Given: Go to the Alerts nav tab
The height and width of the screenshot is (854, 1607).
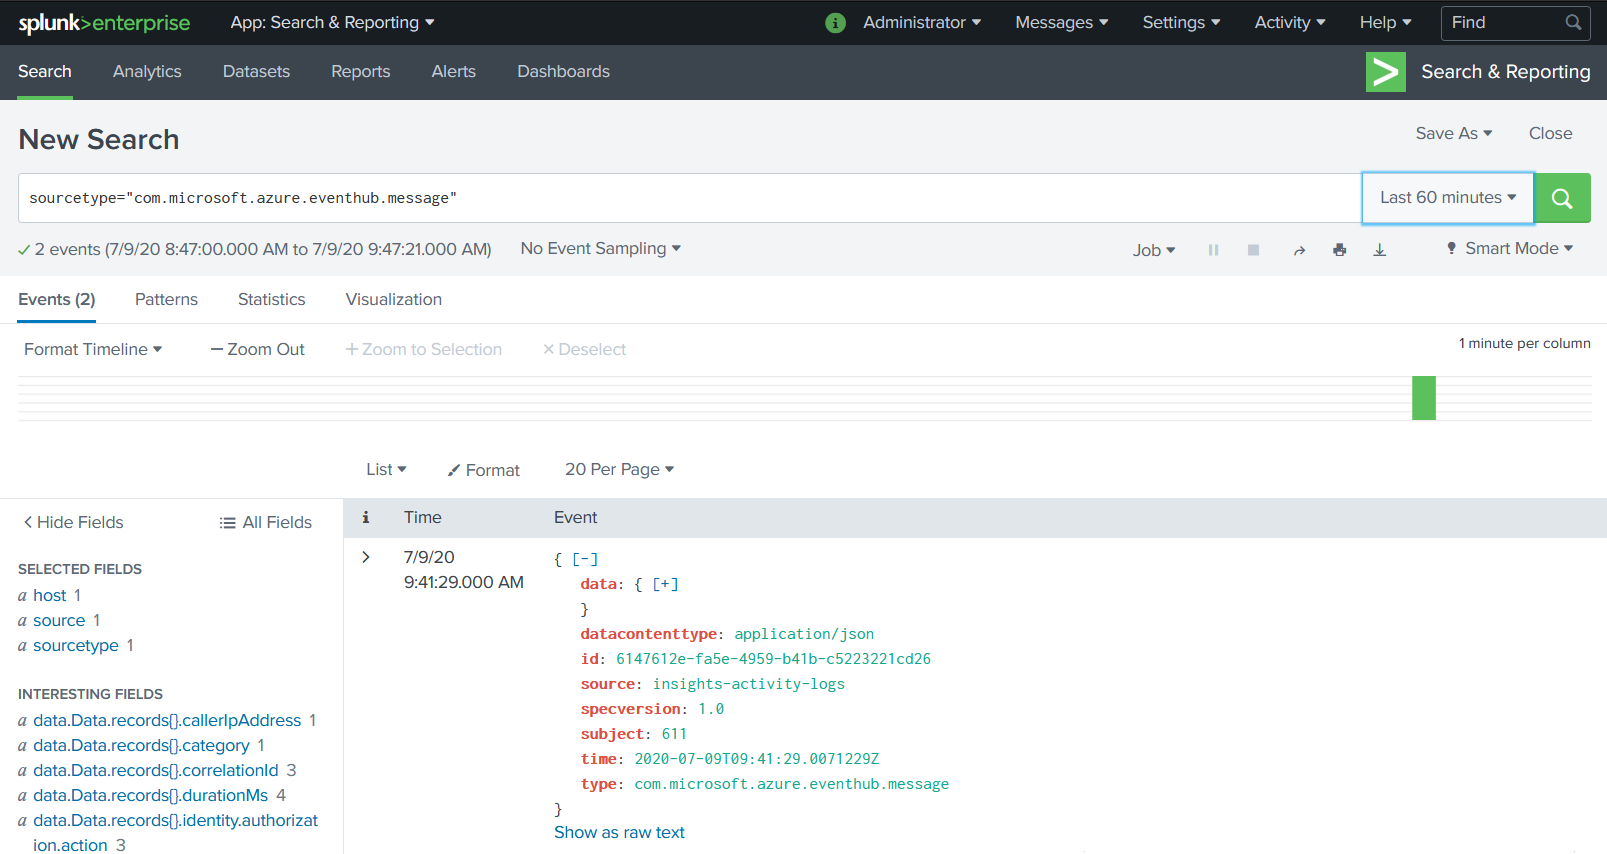Looking at the screenshot, I should point(454,72).
